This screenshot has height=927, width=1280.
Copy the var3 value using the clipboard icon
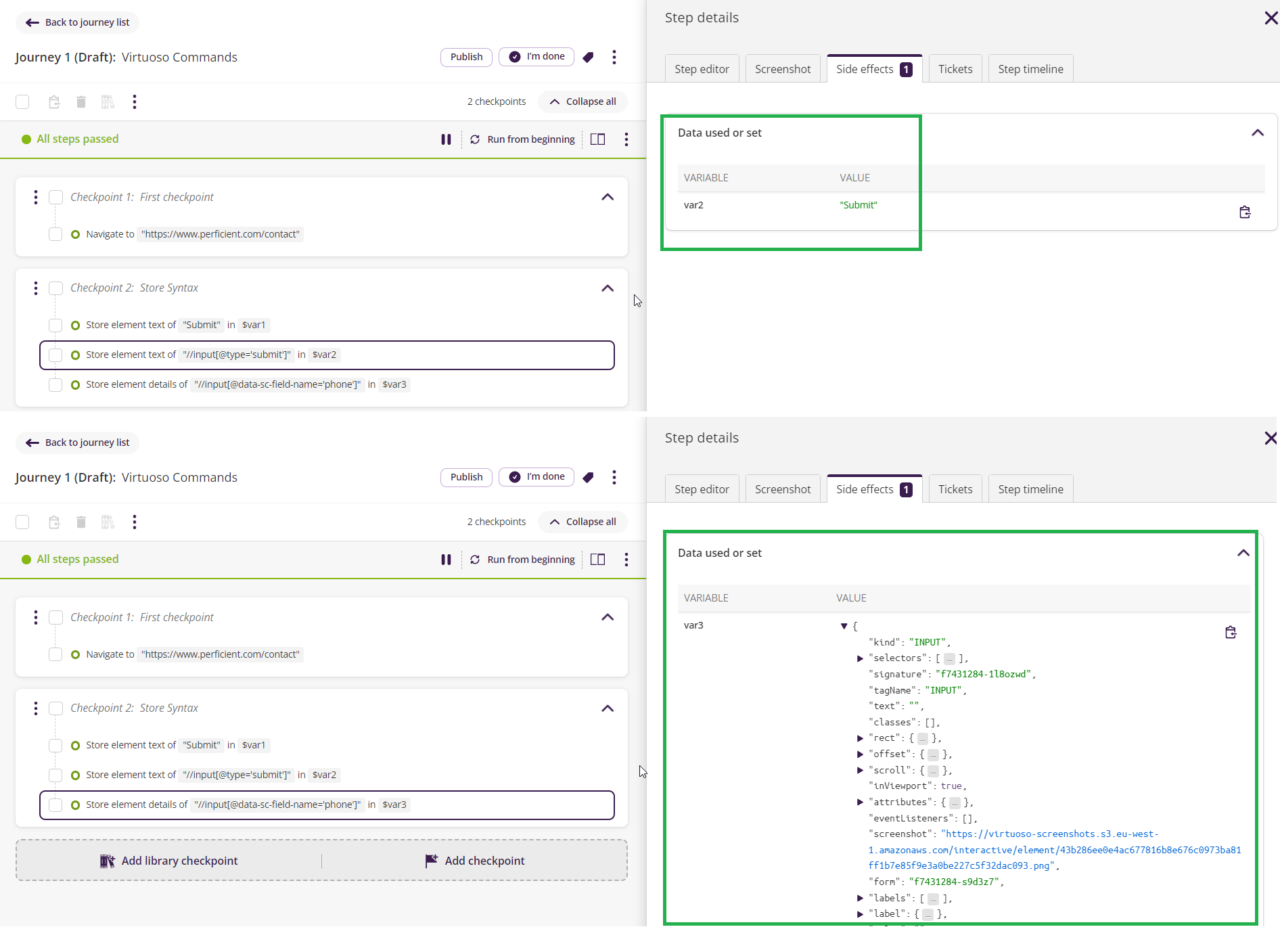pyautogui.click(x=1231, y=631)
